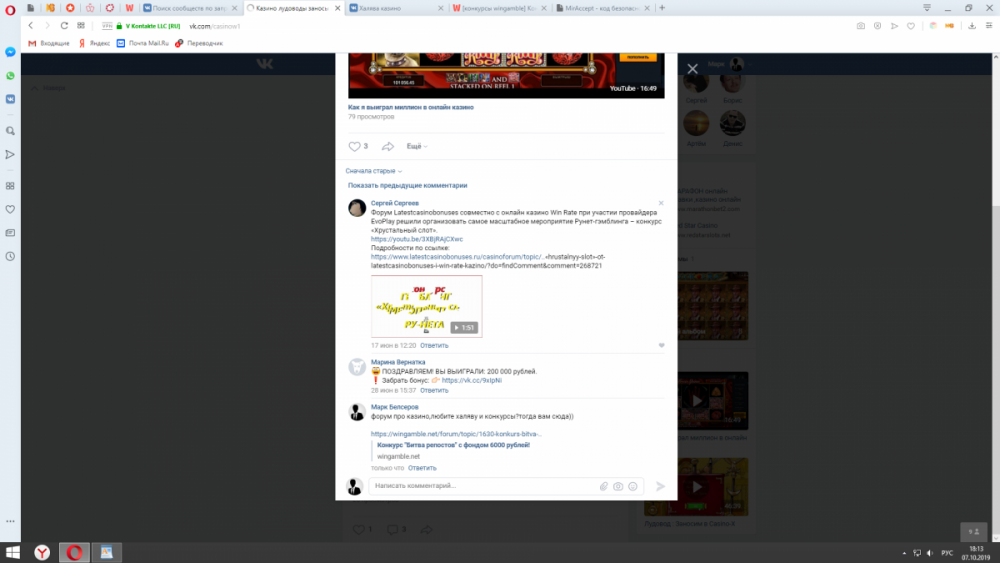Open volume control in system tray
Image resolution: width=1000 pixels, height=563 pixels.
(x=930, y=553)
